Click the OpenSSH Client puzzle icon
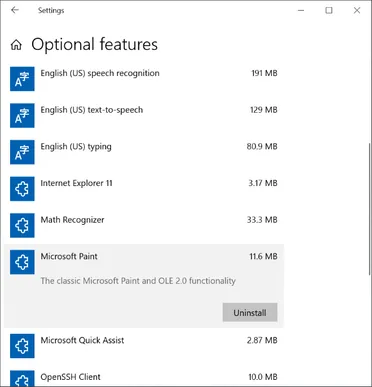The image size is (372, 387). 22,379
